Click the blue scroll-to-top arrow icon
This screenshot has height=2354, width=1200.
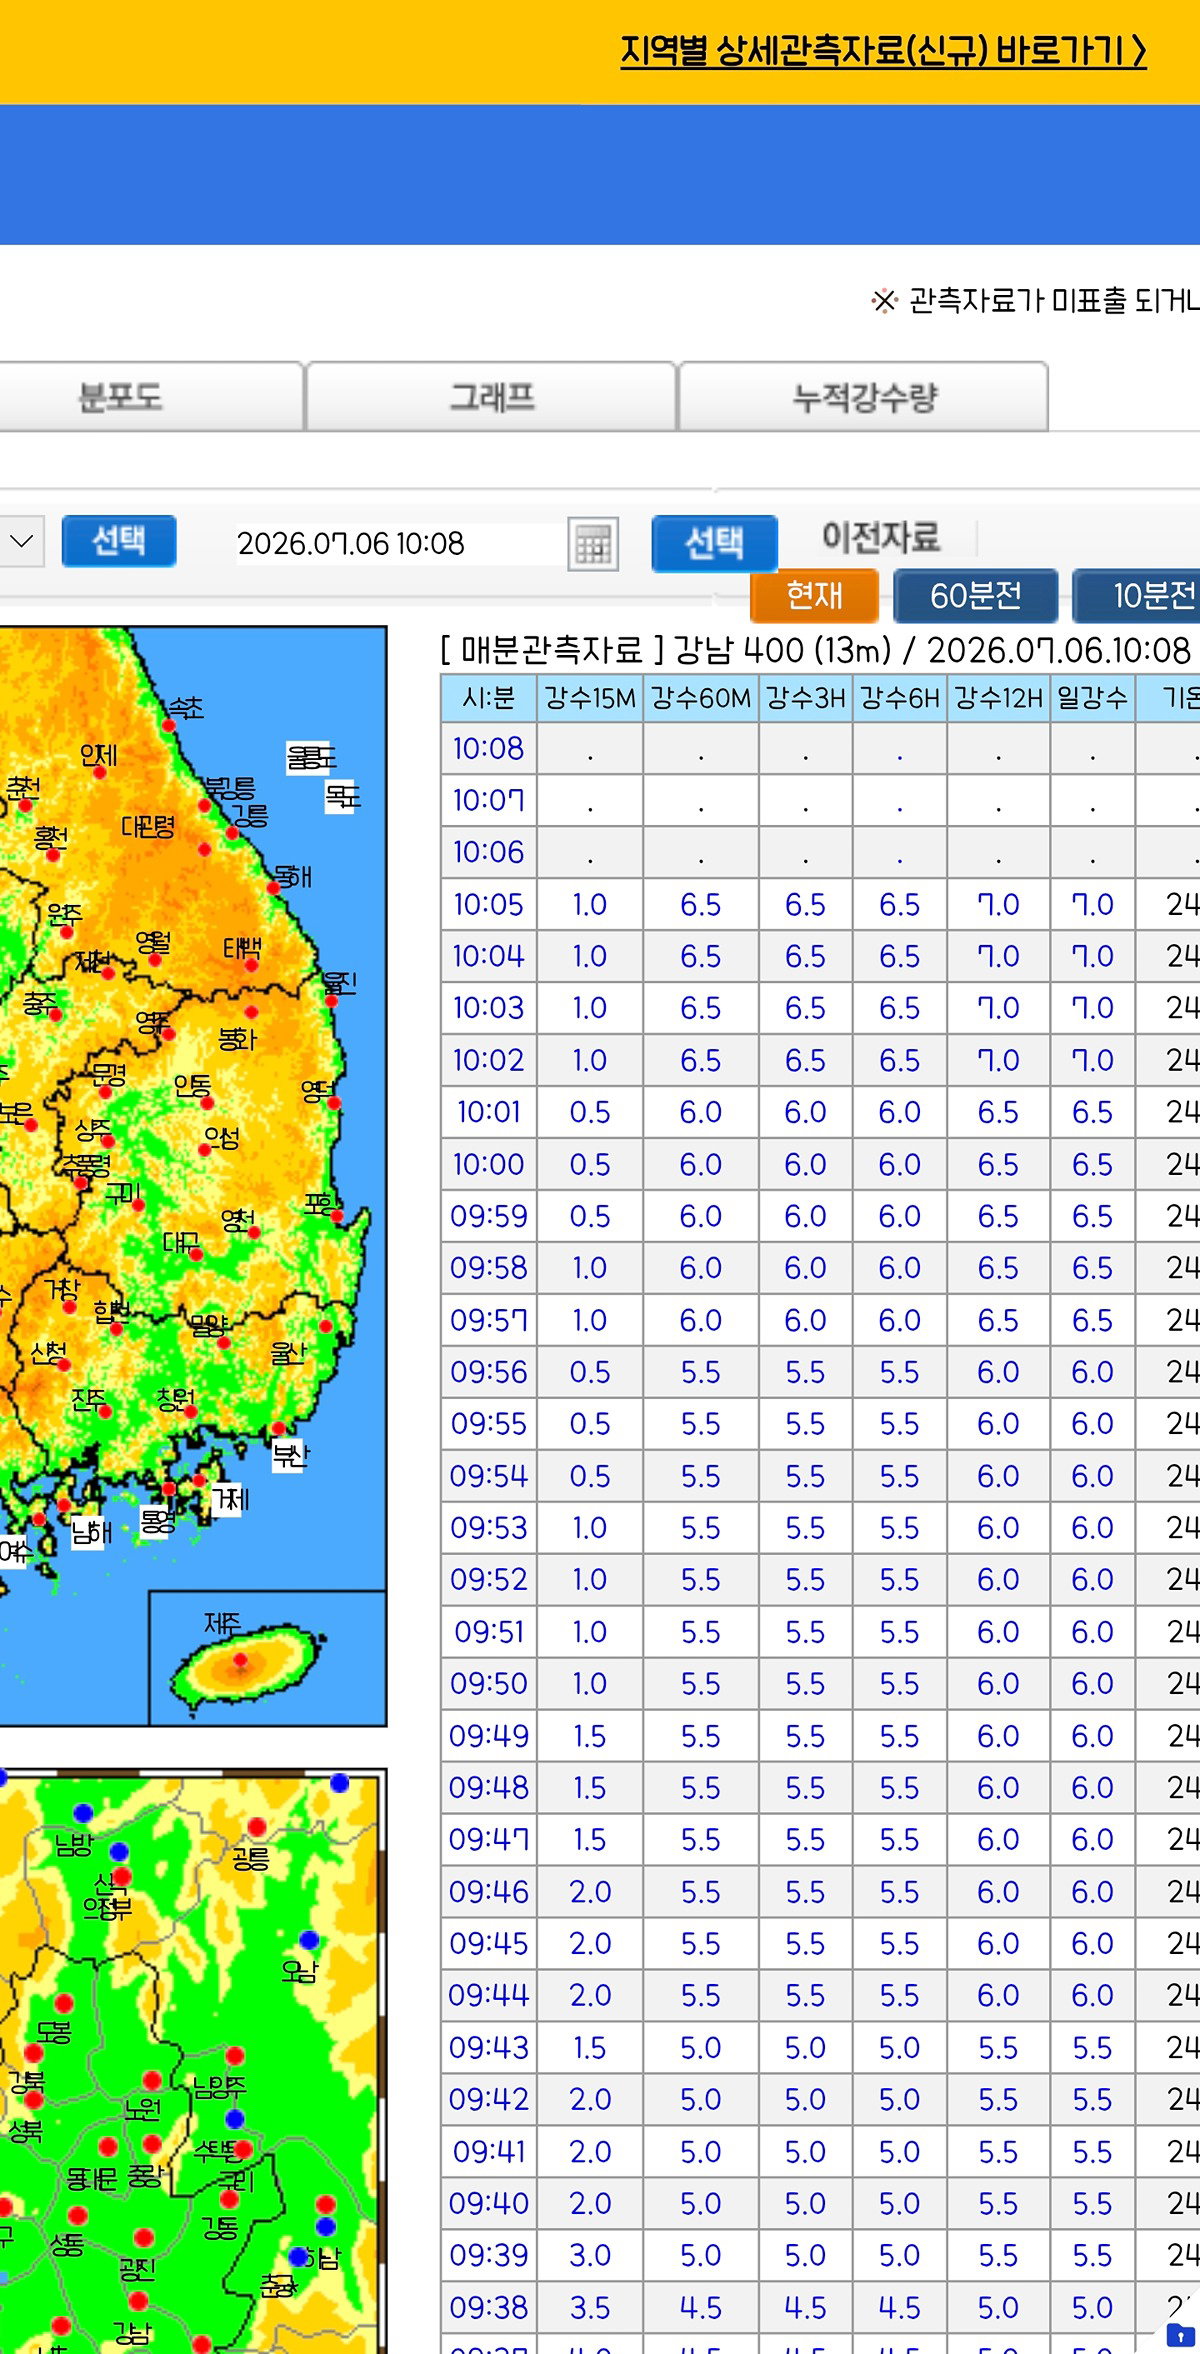tap(1181, 2336)
